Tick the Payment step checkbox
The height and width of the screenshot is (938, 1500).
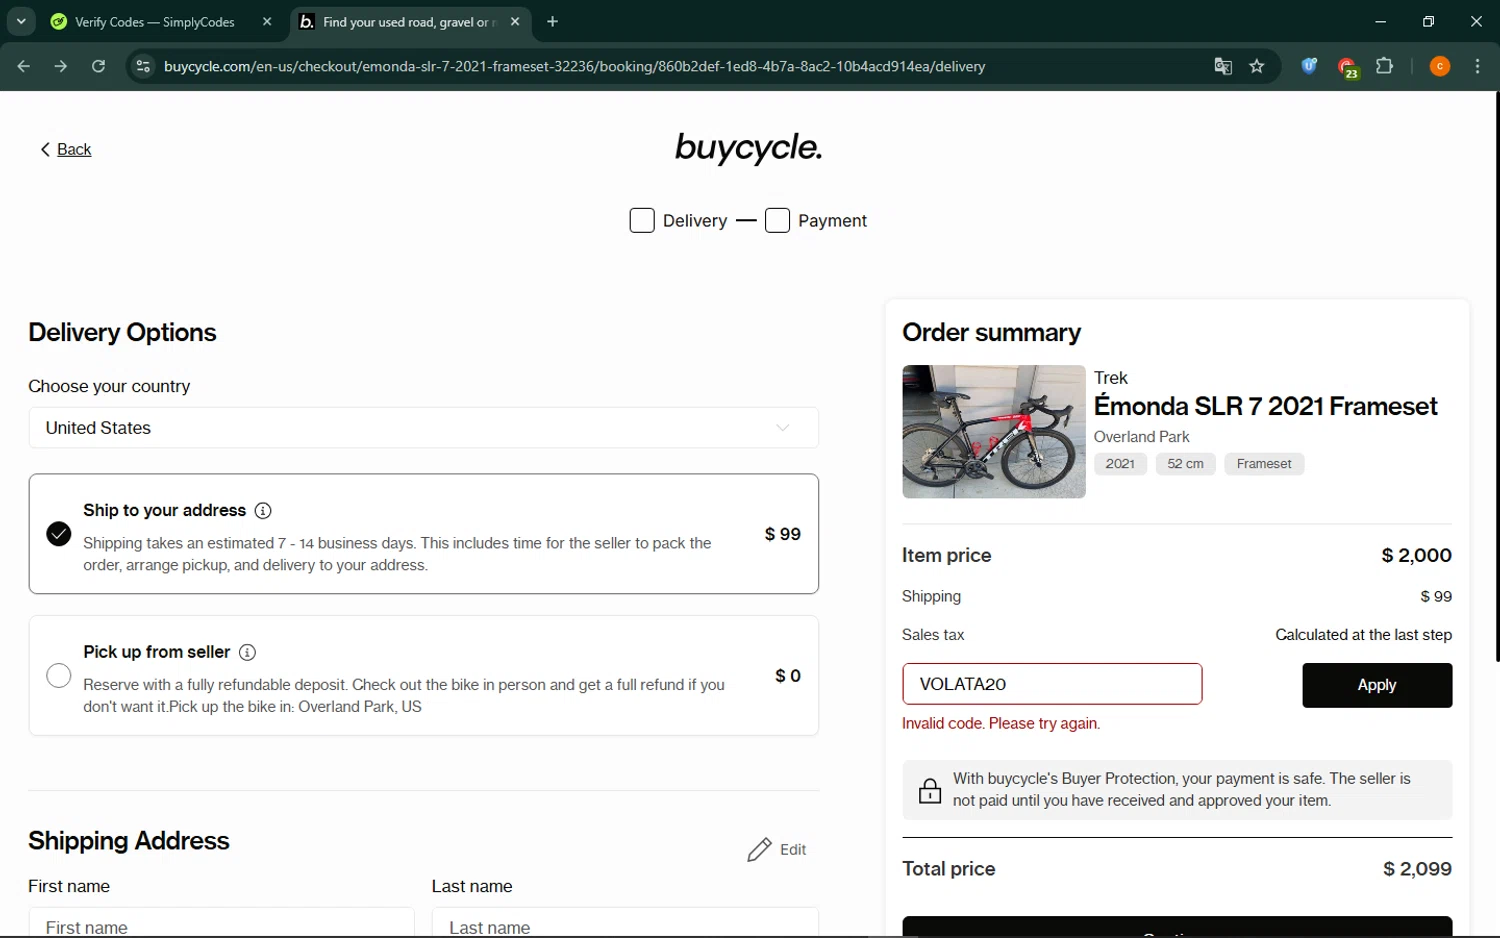tap(777, 220)
